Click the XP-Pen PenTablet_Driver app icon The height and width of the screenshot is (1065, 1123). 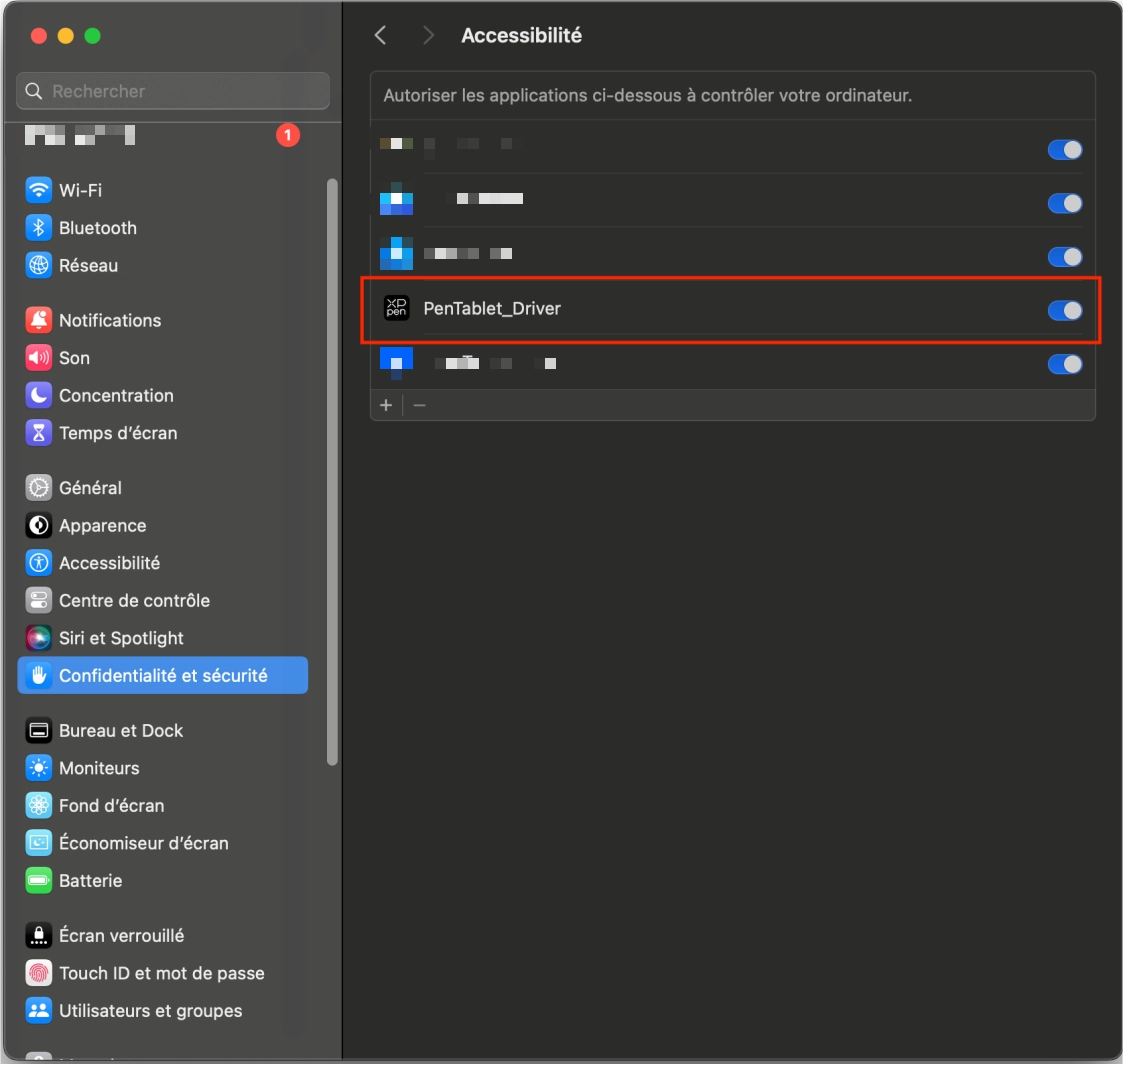397,308
